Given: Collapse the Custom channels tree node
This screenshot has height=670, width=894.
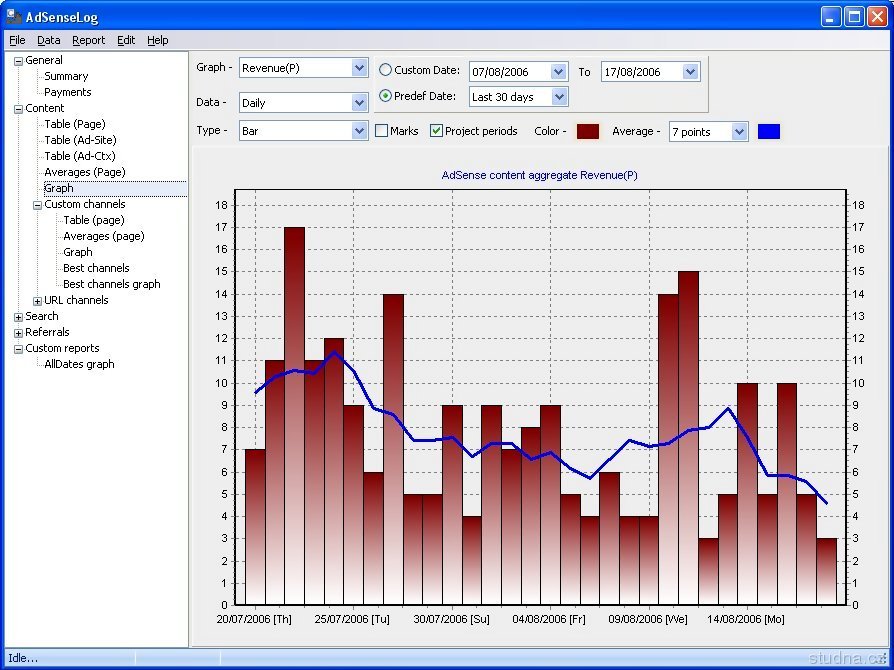Looking at the screenshot, I should click(x=38, y=205).
